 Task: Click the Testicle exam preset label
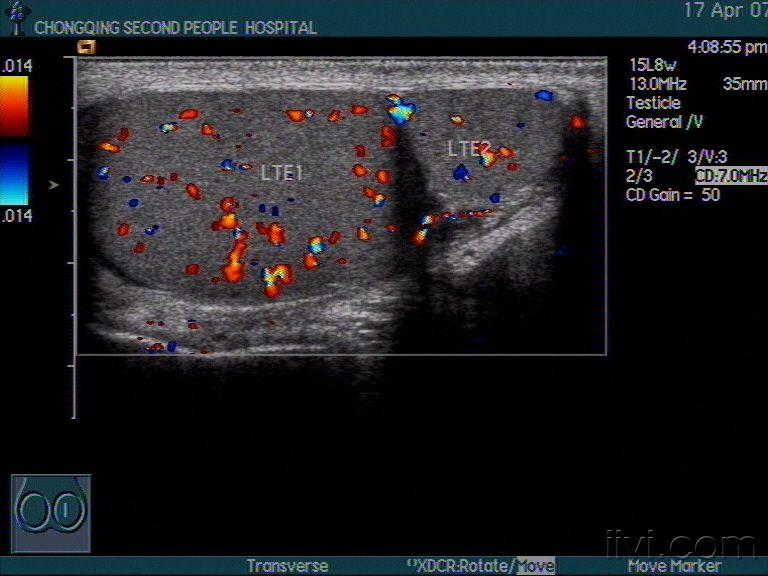tap(653, 103)
